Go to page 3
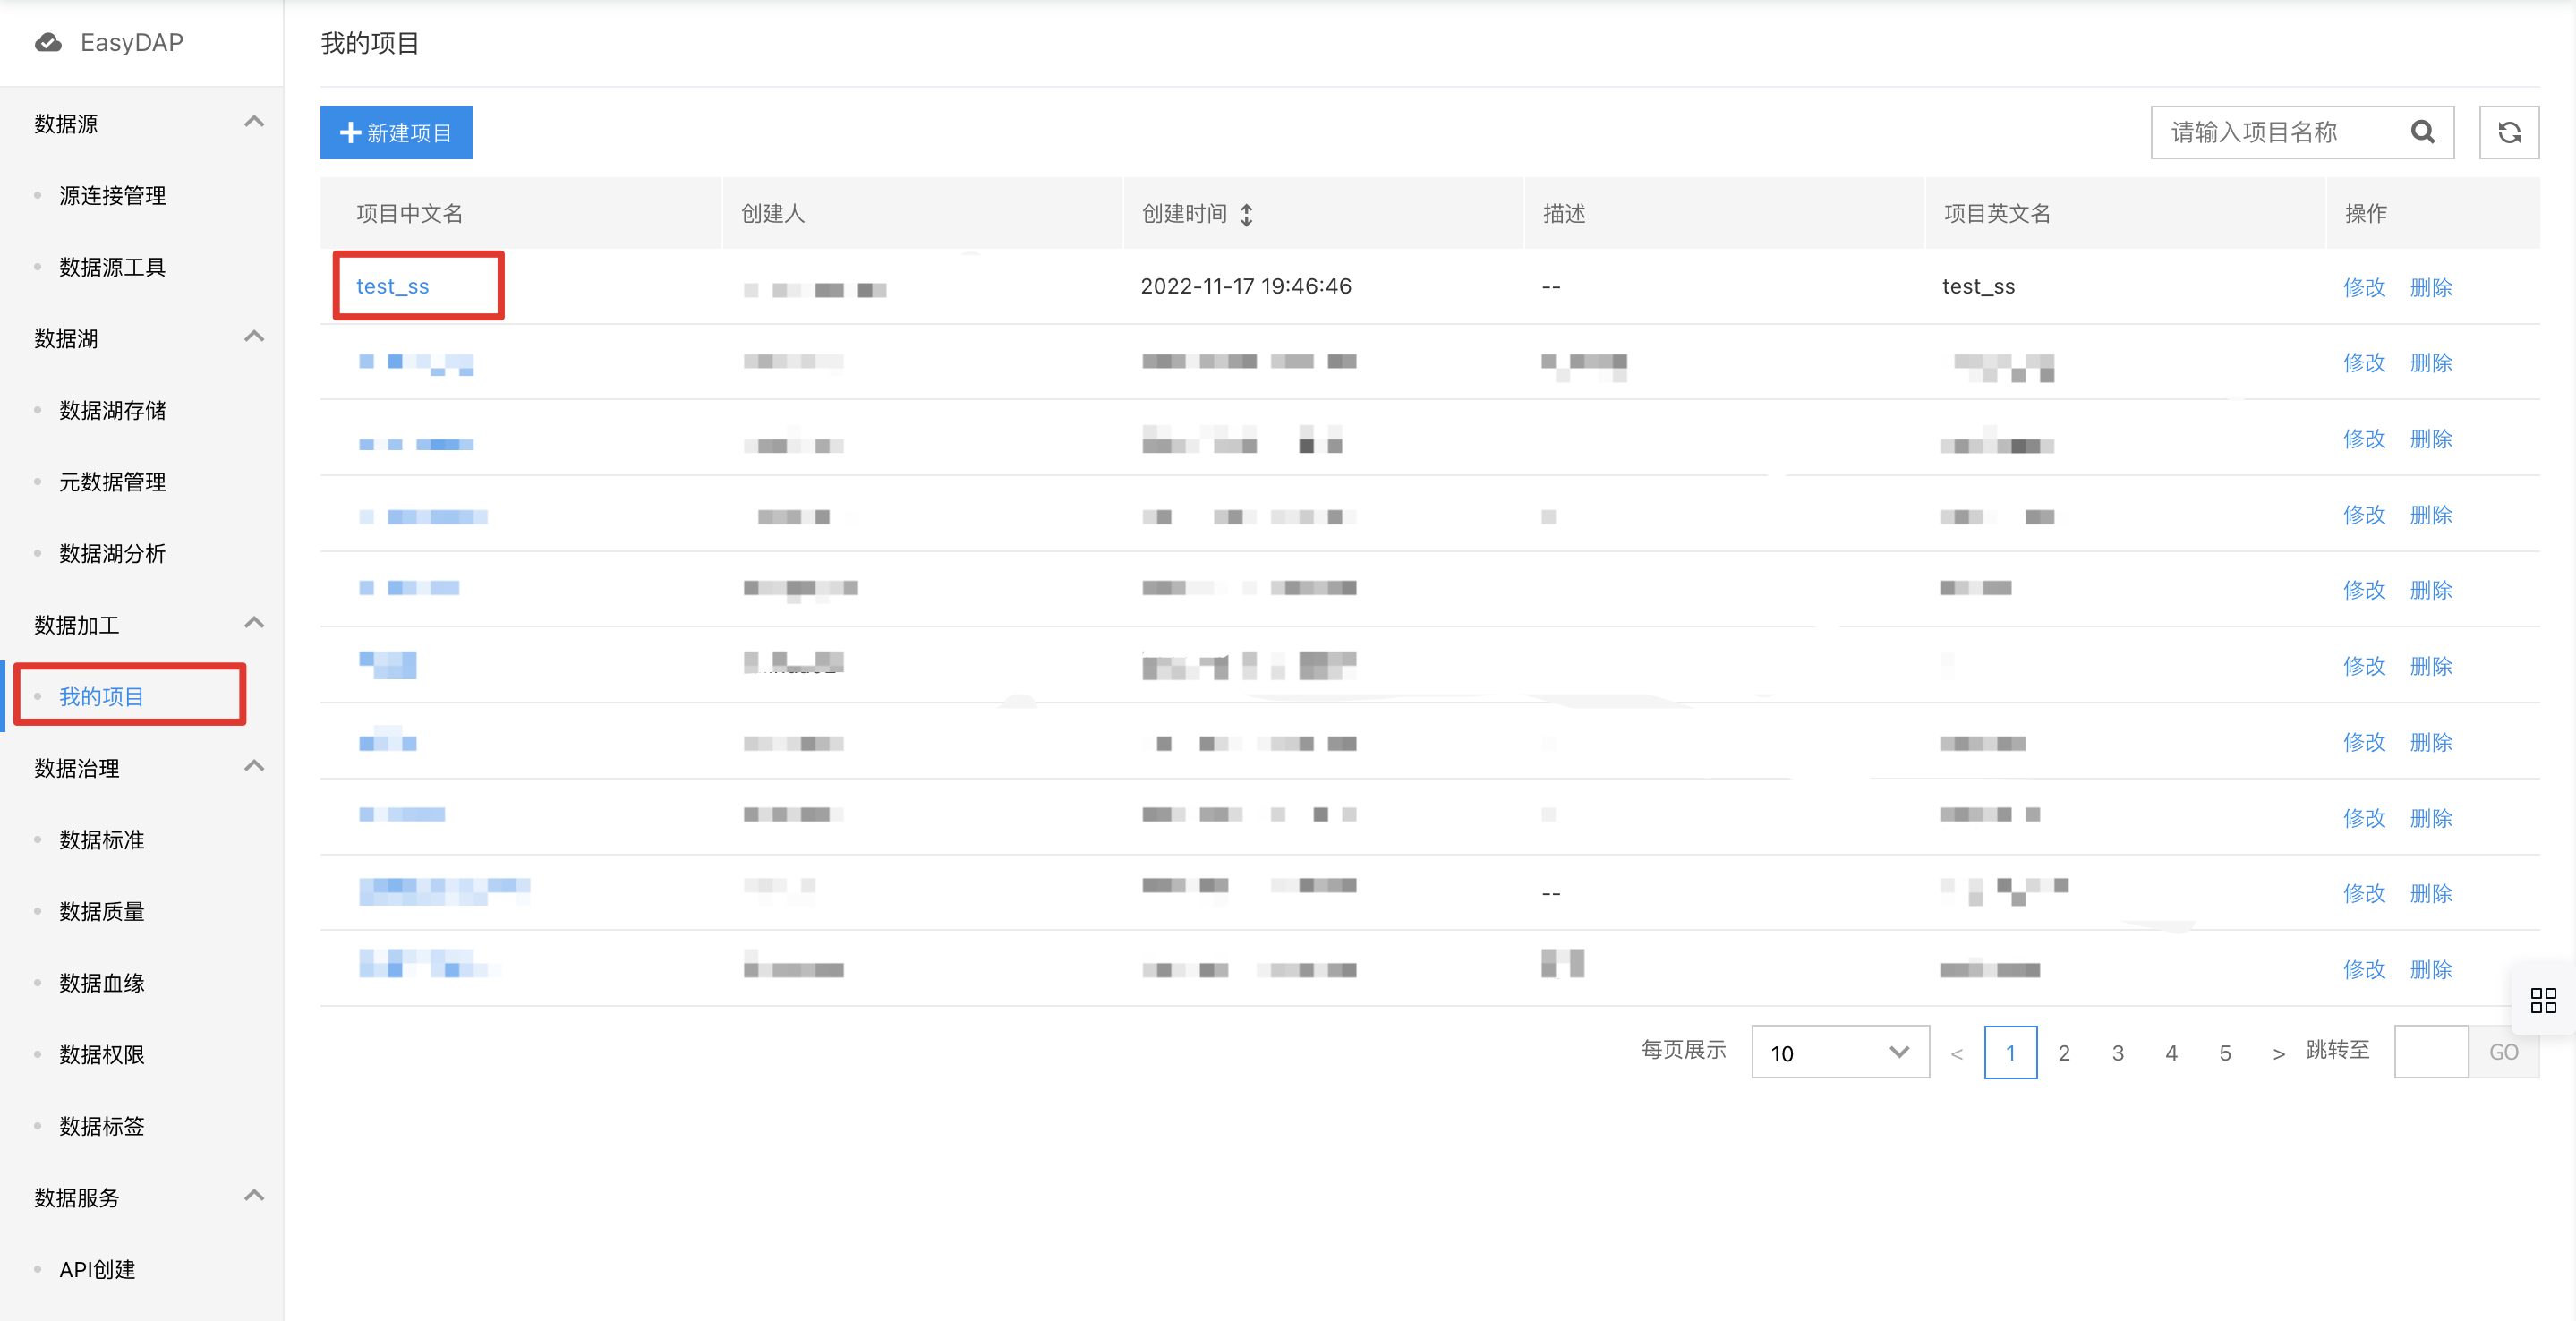 (2118, 1052)
